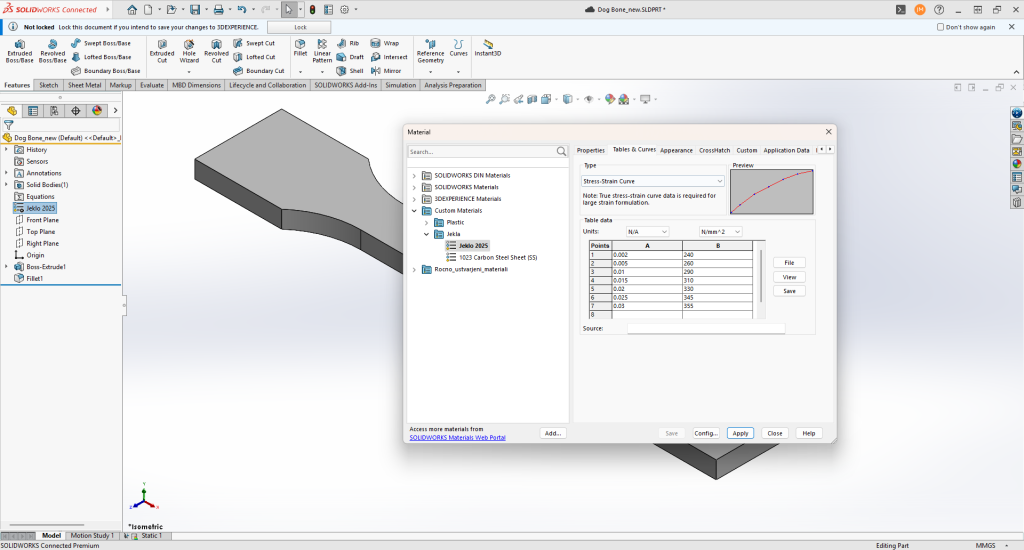
Task: Open the Motion Study 1 tab
Action: coord(92,536)
